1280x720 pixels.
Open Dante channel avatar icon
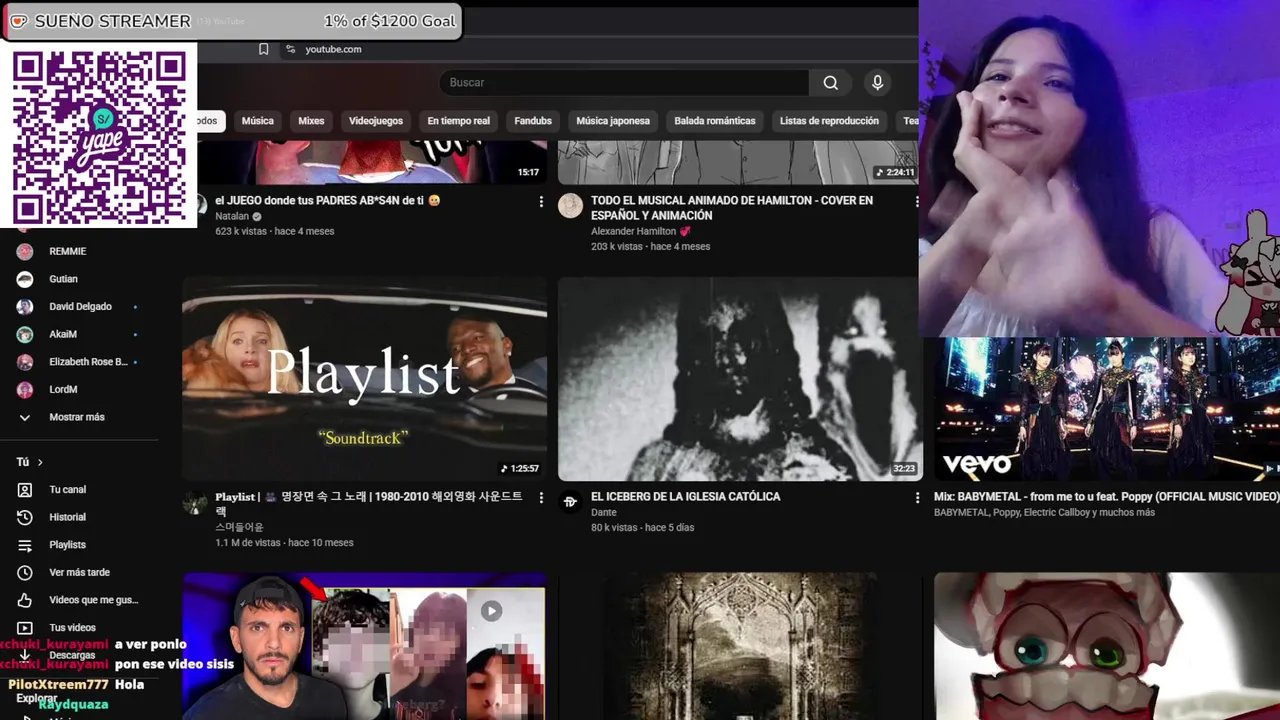570,502
